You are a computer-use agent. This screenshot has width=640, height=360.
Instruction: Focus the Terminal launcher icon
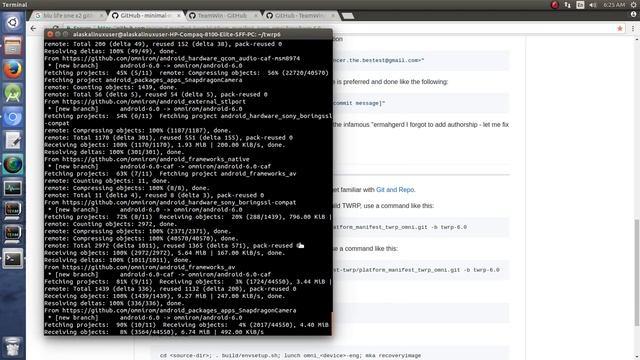(x=13, y=259)
